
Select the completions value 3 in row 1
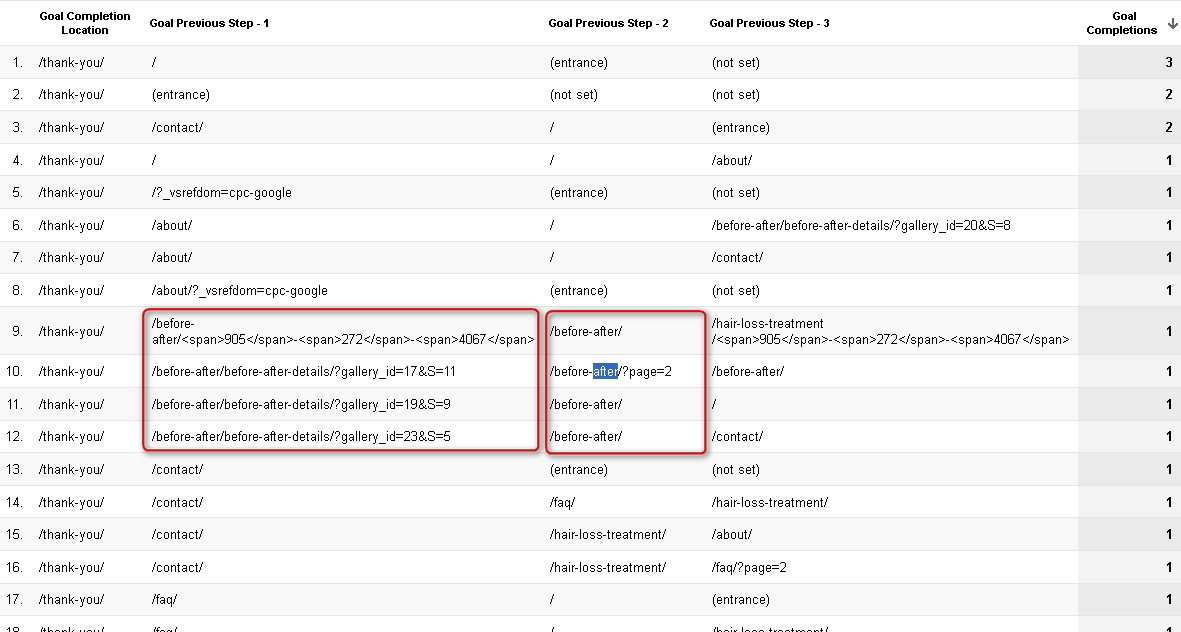click(1168, 62)
